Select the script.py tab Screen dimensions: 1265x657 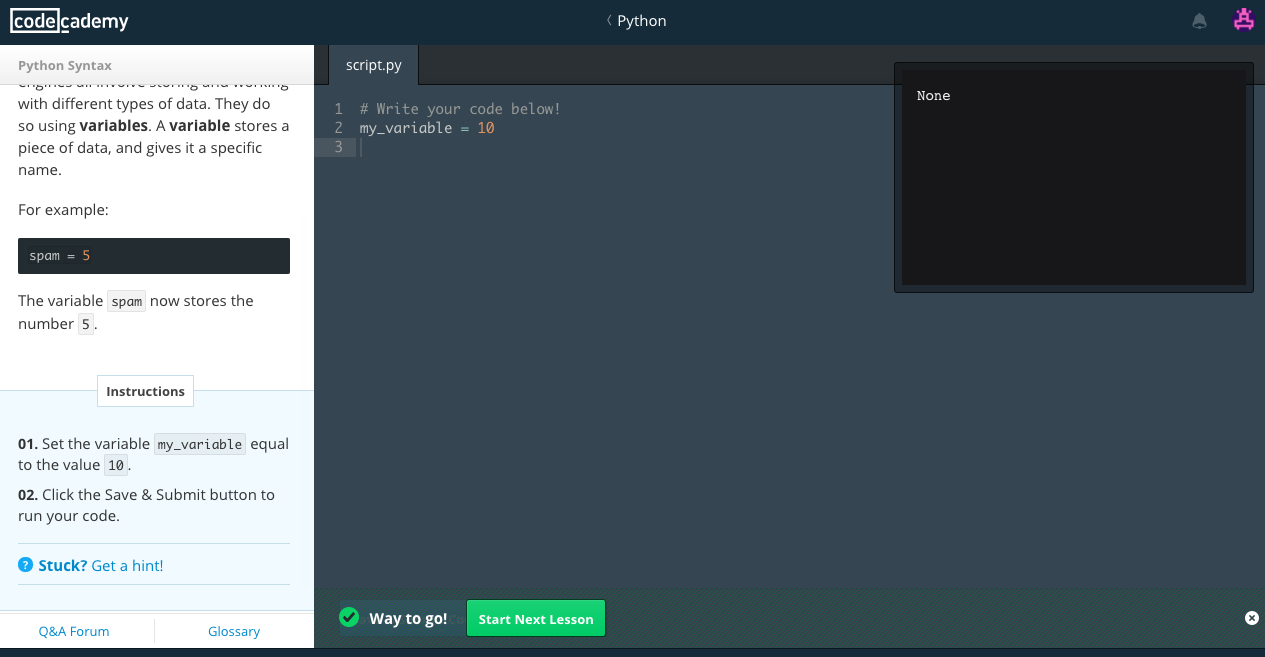(x=372, y=64)
